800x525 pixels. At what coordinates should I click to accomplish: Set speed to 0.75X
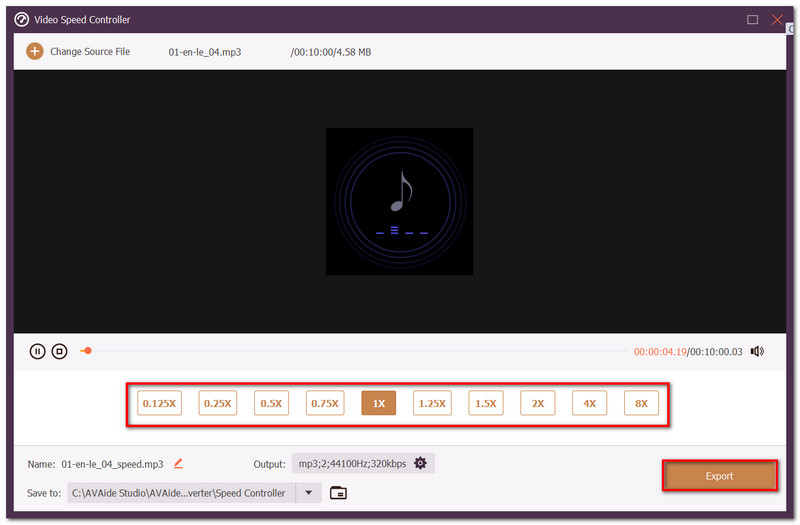325,403
